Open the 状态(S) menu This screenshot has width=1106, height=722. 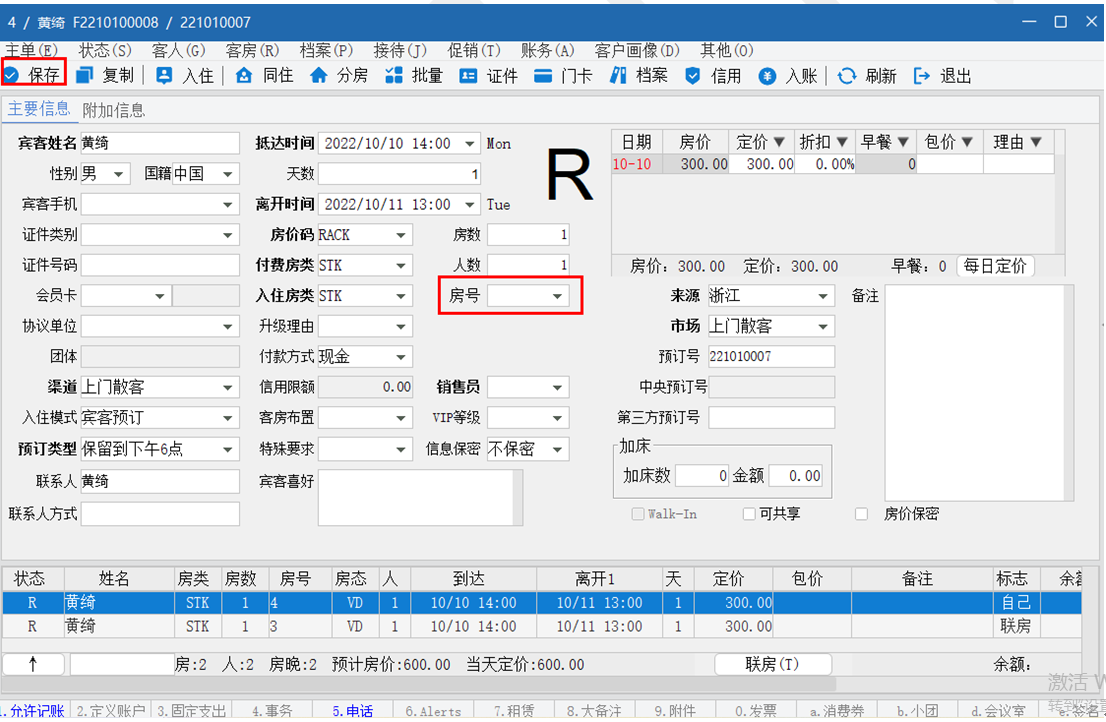click(105, 50)
